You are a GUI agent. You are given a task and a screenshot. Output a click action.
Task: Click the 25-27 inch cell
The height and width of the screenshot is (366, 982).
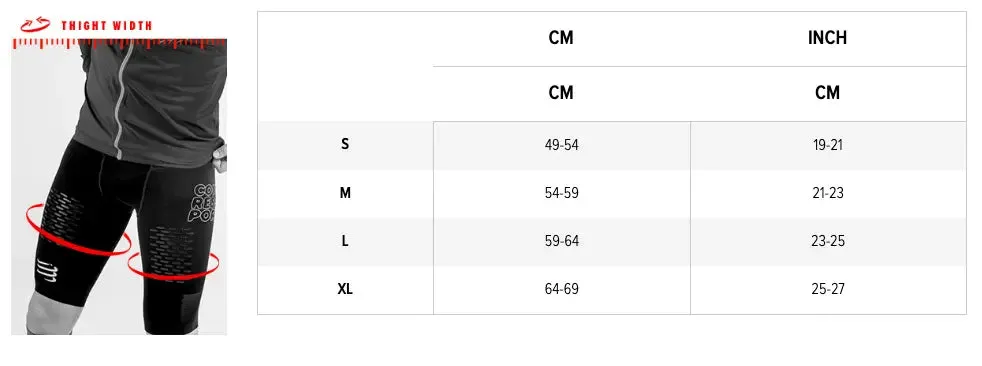click(x=828, y=290)
